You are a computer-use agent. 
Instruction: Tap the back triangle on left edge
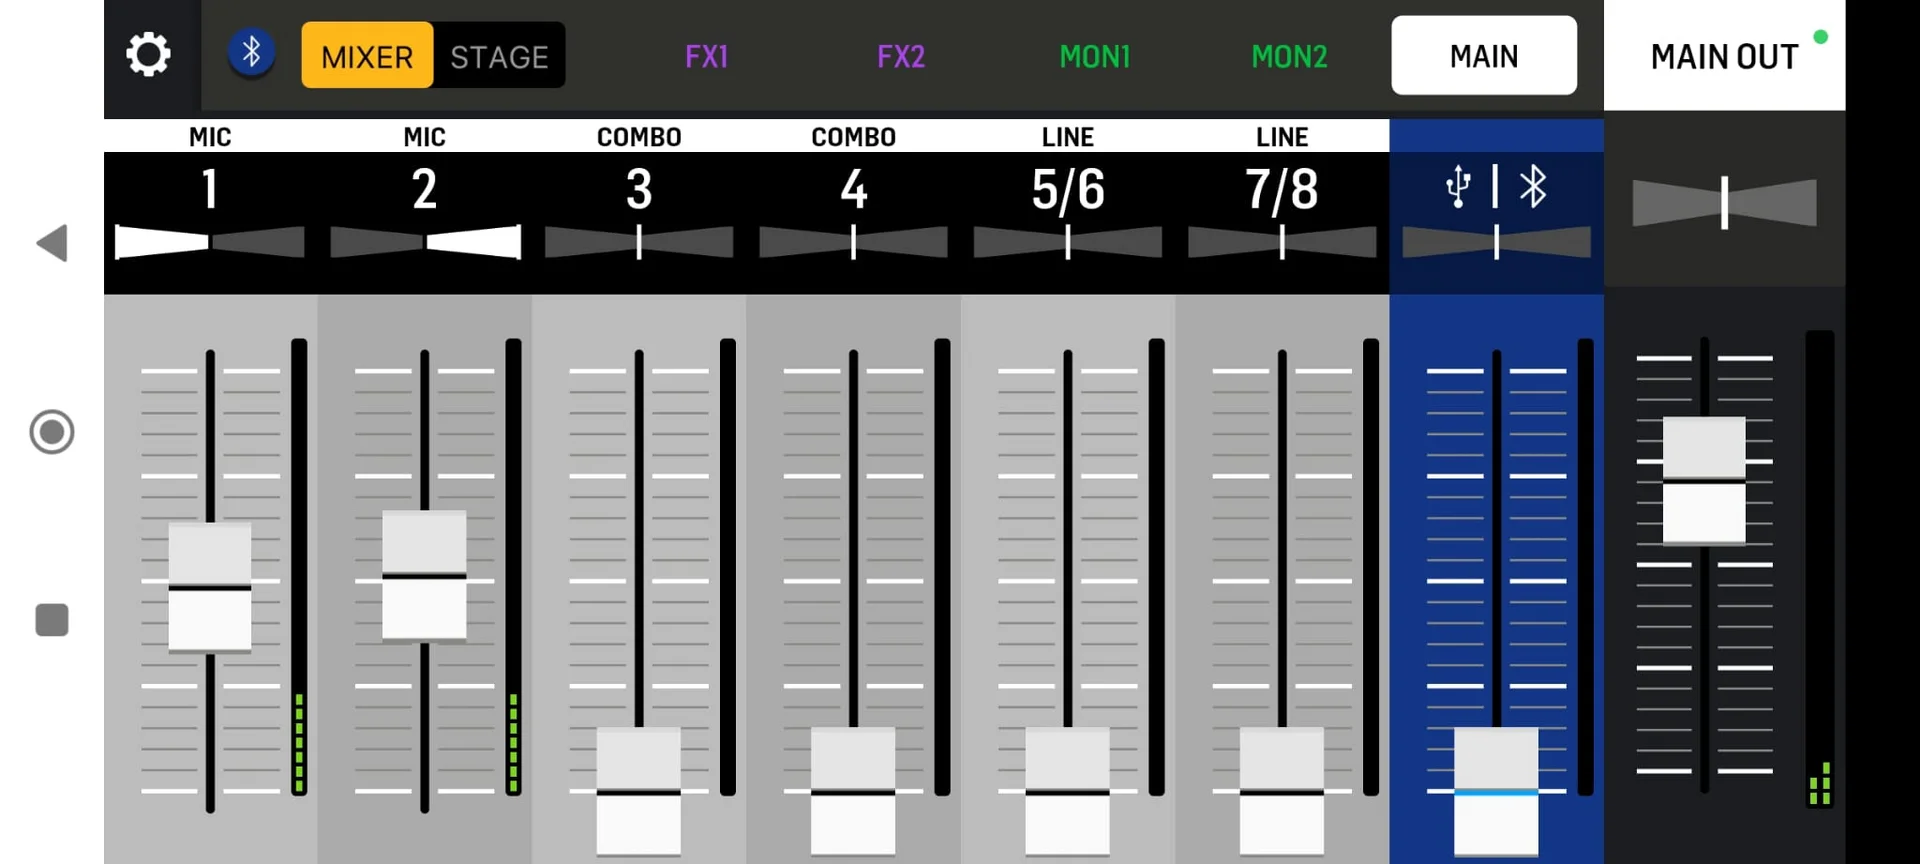(52, 243)
